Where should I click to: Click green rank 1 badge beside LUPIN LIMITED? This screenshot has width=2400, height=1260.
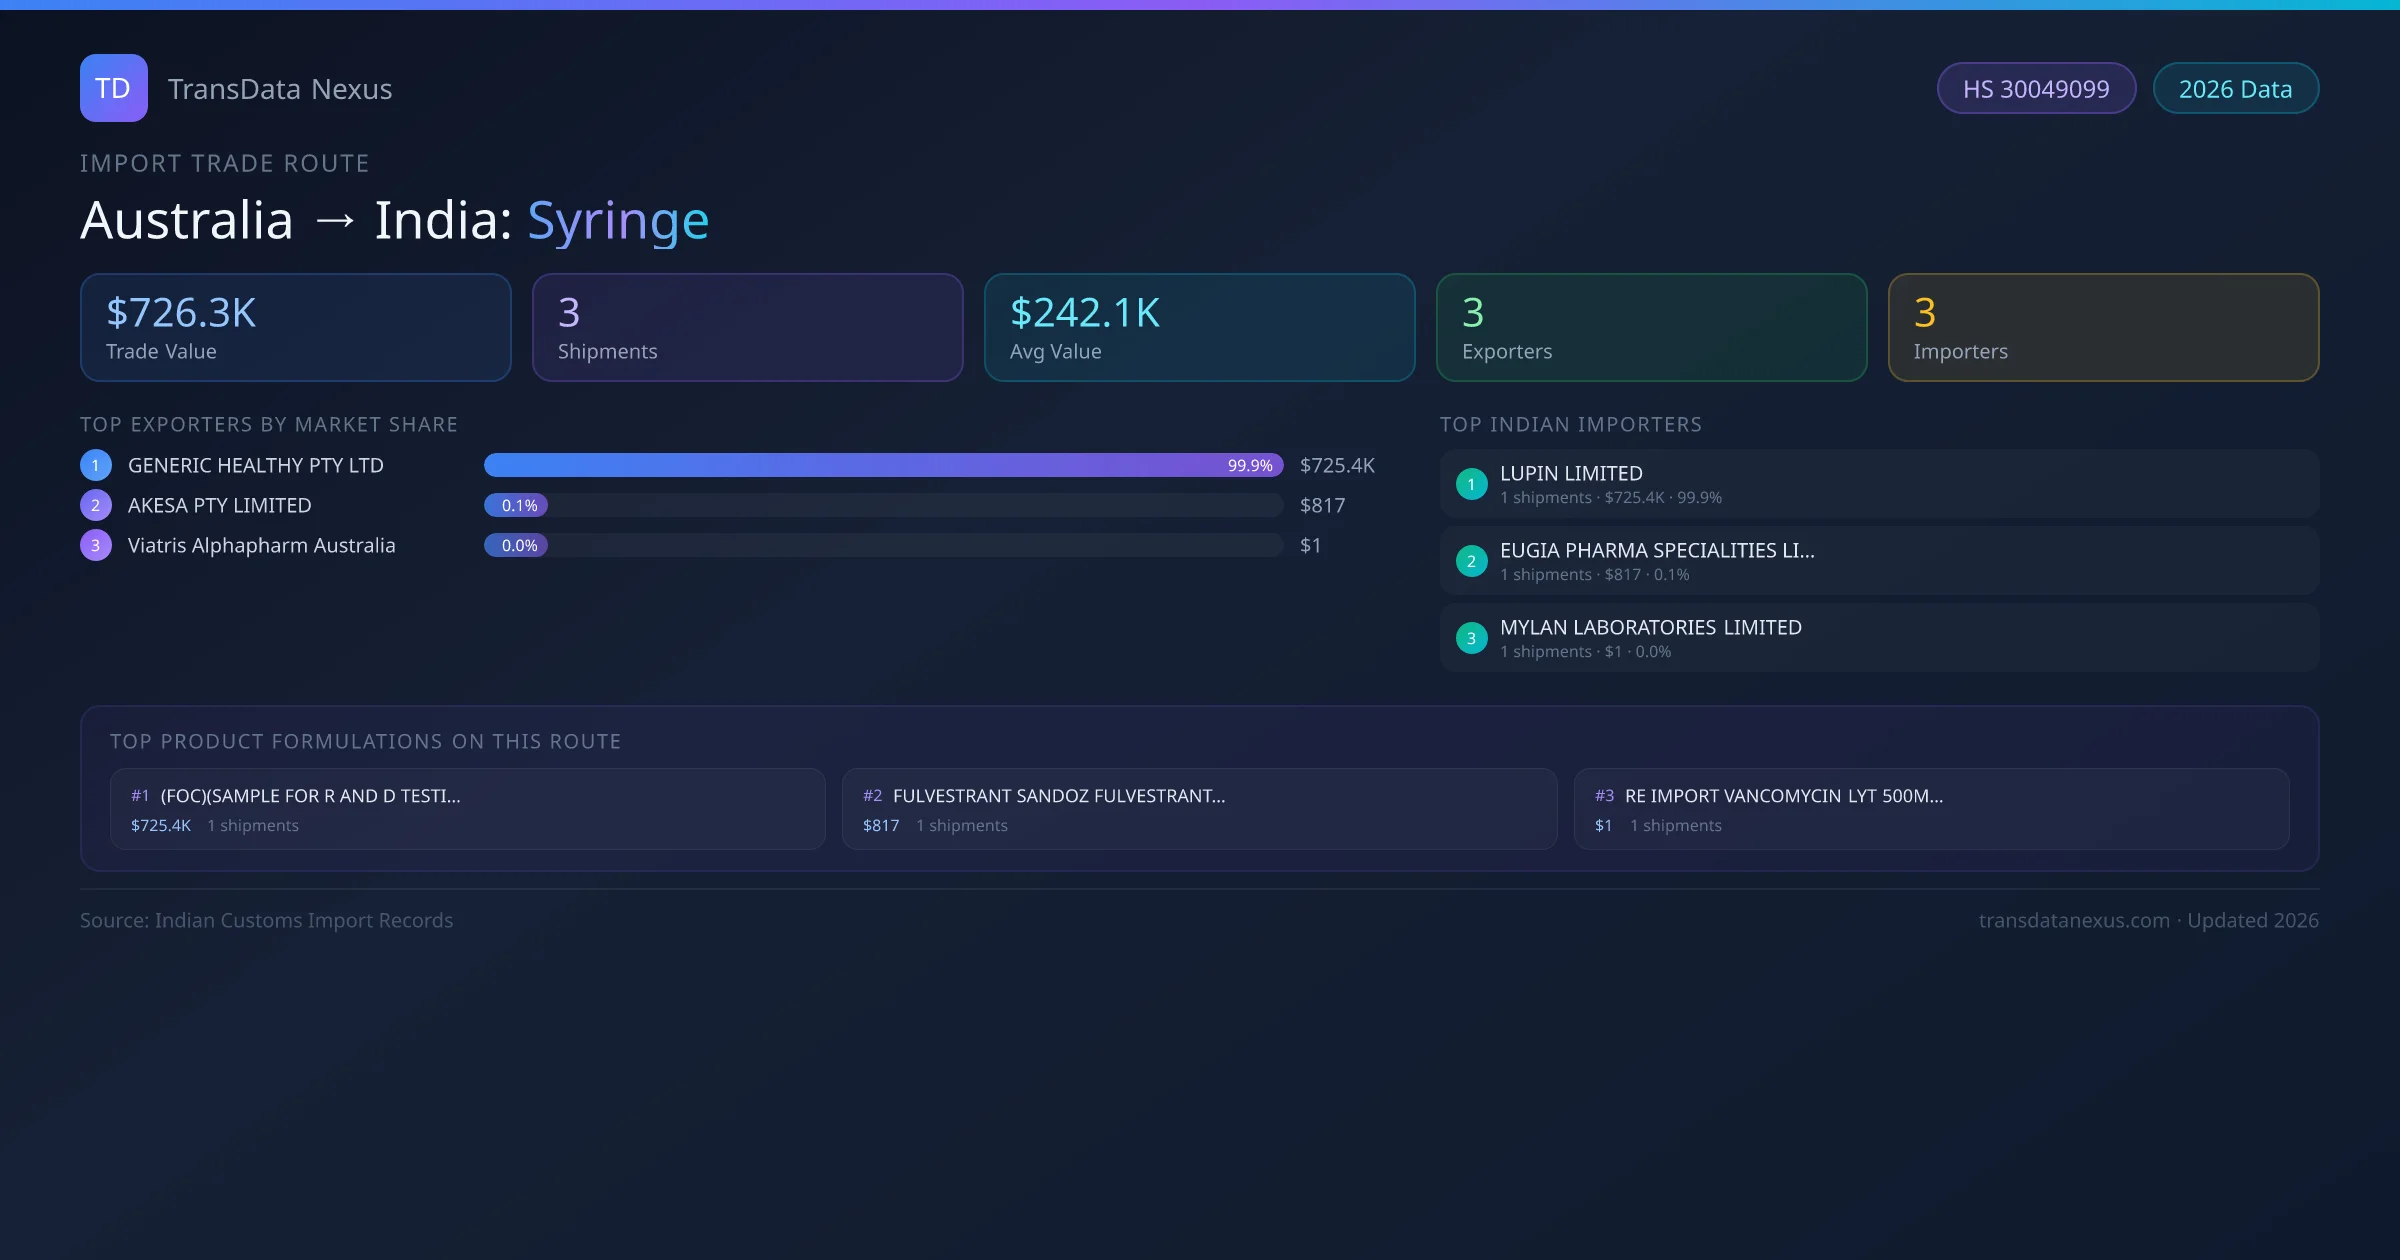[1471, 484]
